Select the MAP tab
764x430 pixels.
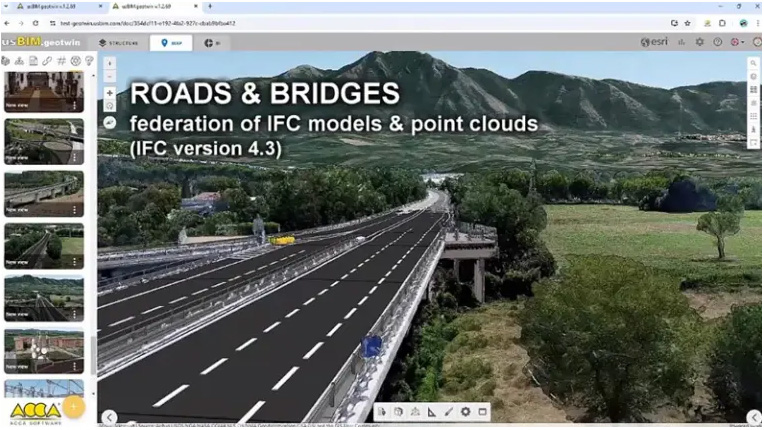[x=170, y=43]
